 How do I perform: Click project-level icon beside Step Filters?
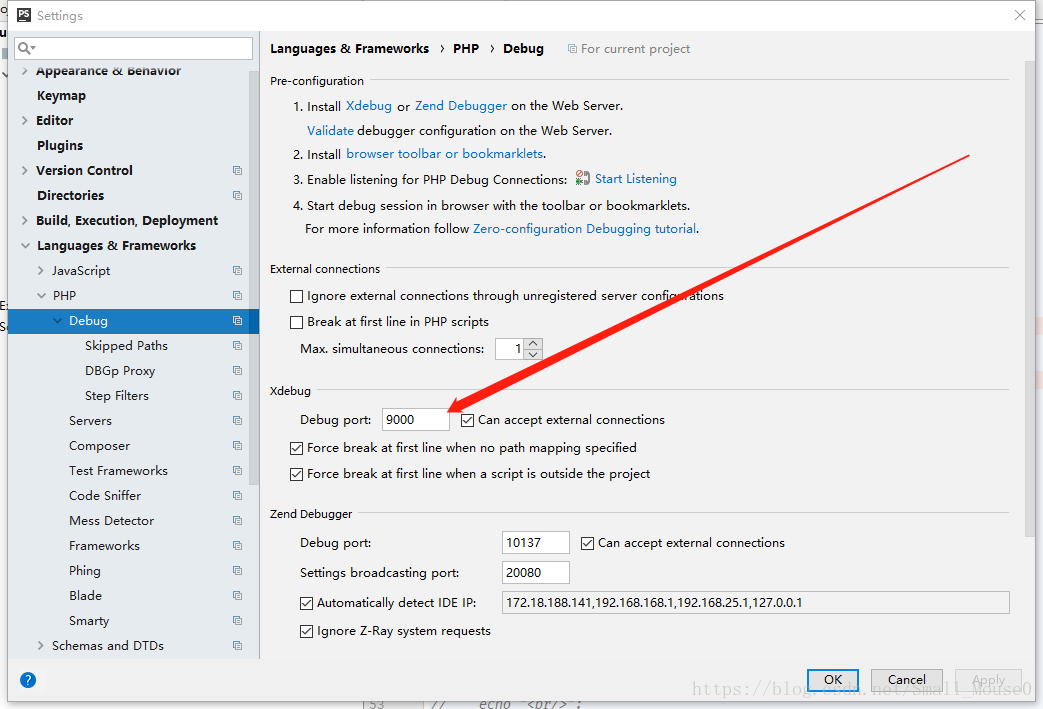(x=237, y=396)
